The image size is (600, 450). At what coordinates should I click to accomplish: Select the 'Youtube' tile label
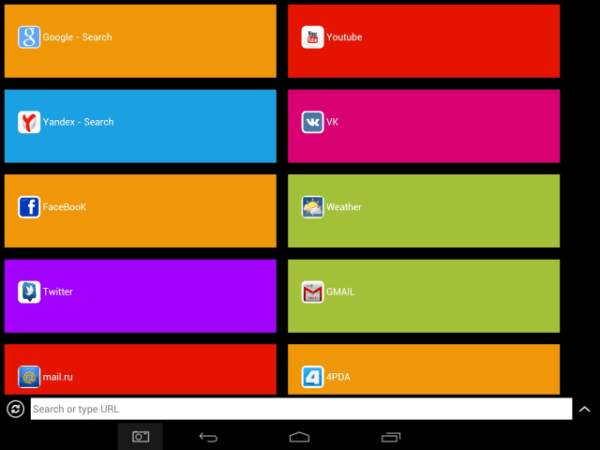click(344, 37)
